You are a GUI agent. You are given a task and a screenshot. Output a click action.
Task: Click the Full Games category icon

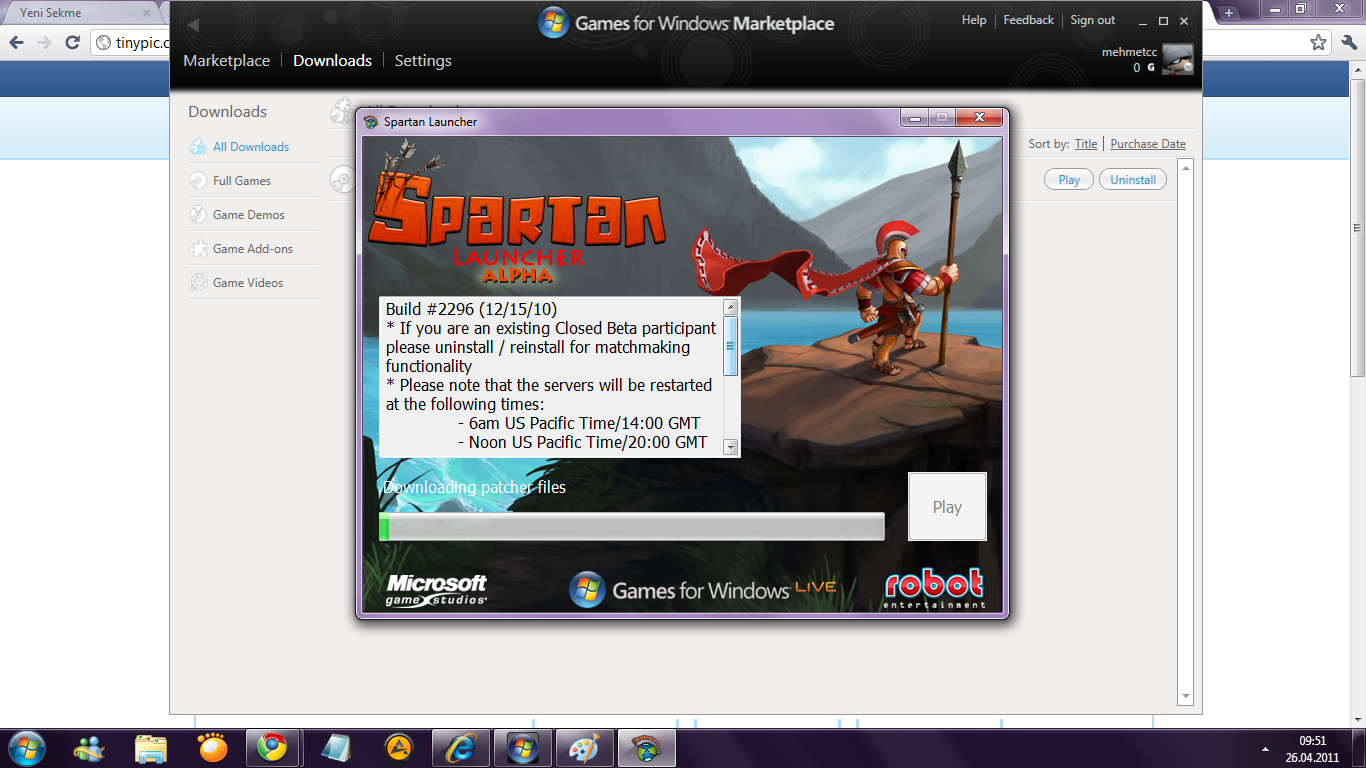[198, 181]
